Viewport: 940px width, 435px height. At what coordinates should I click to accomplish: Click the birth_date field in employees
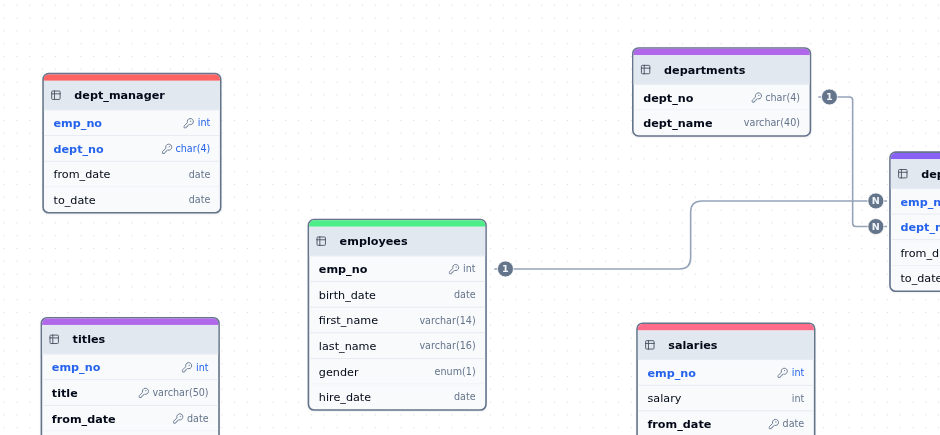coord(397,295)
